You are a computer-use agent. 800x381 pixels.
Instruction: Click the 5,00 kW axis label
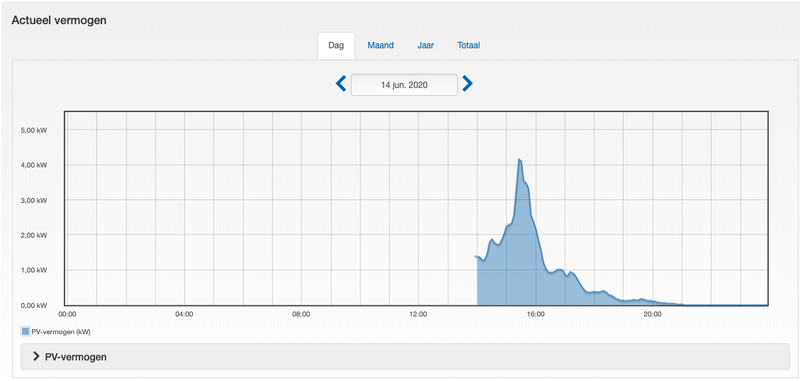(x=35, y=131)
